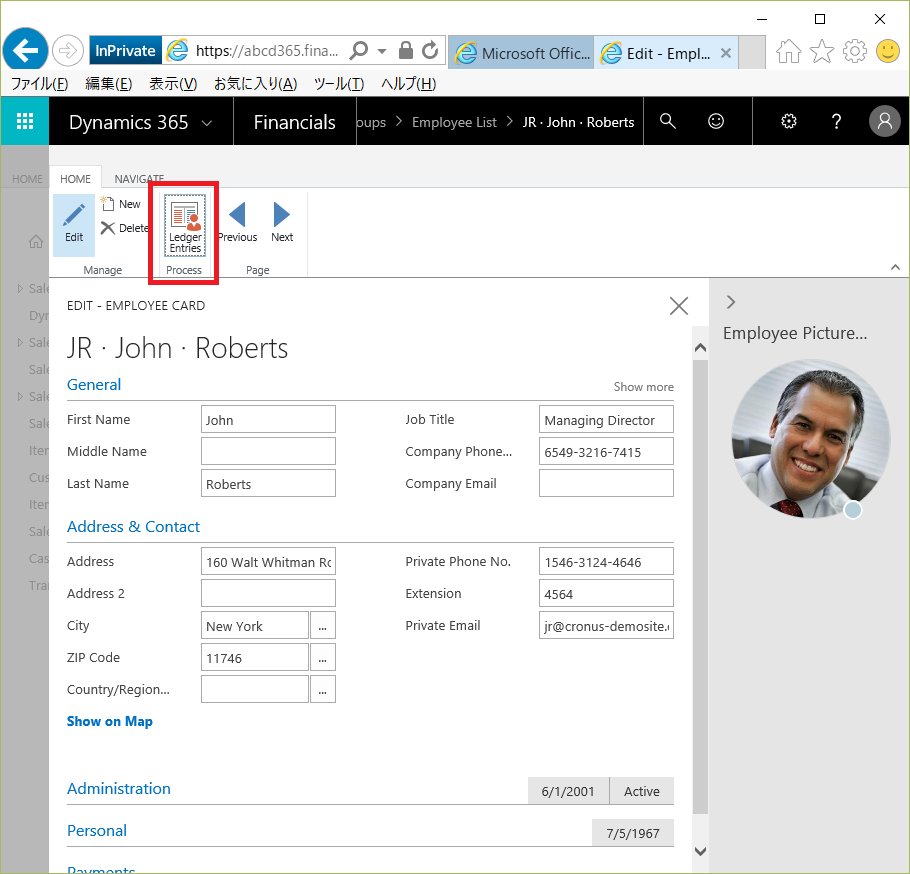The height and width of the screenshot is (874, 910).
Task: Click the Middle Name field
Action: coord(268,451)
